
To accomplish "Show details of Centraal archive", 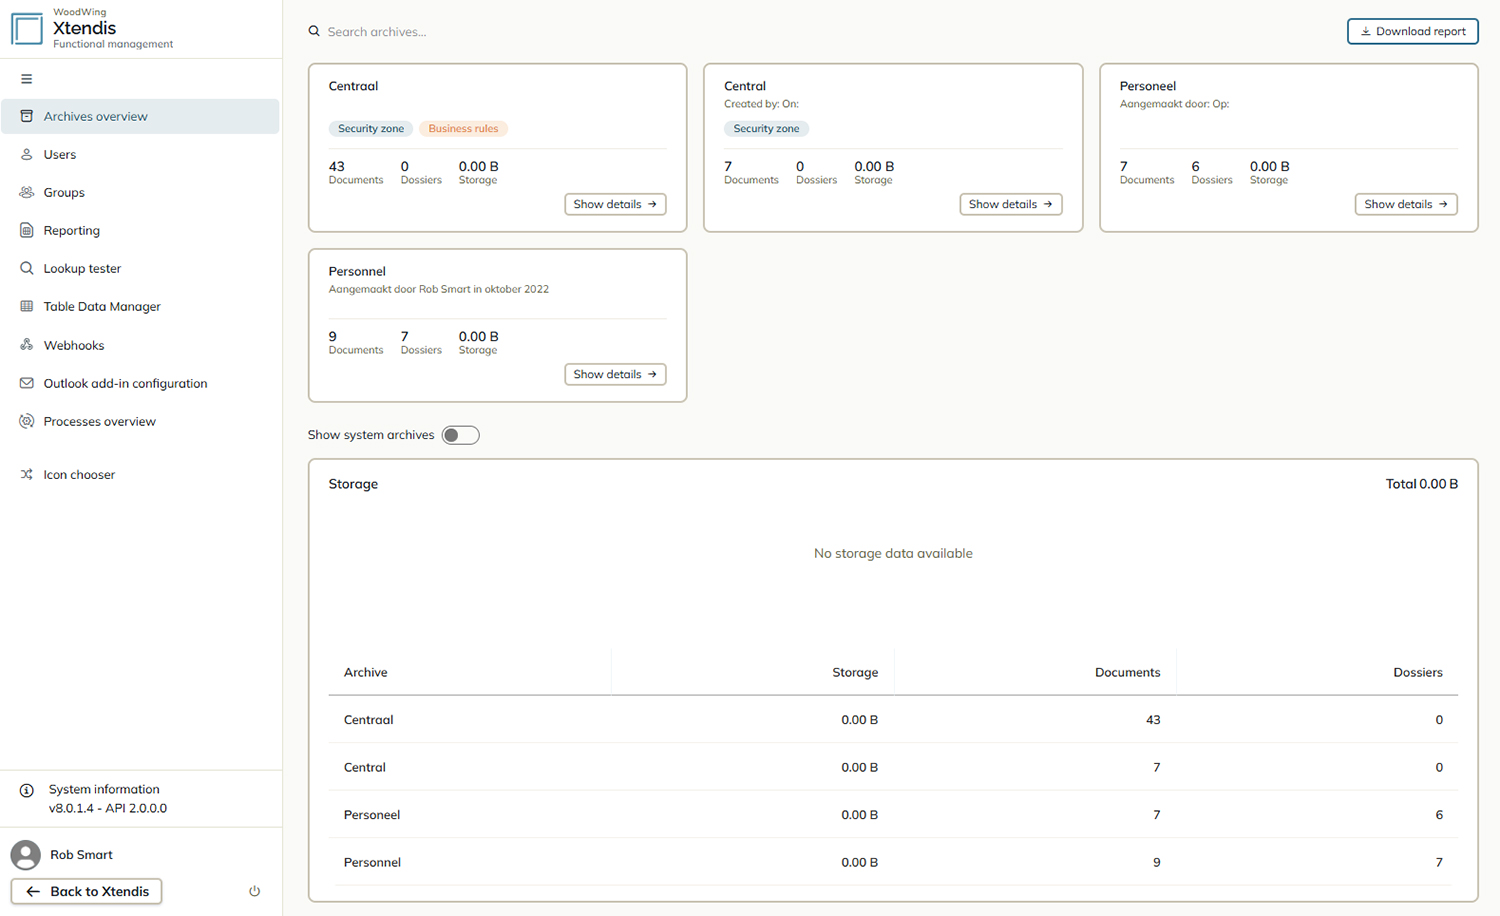I will click(615, 204).
